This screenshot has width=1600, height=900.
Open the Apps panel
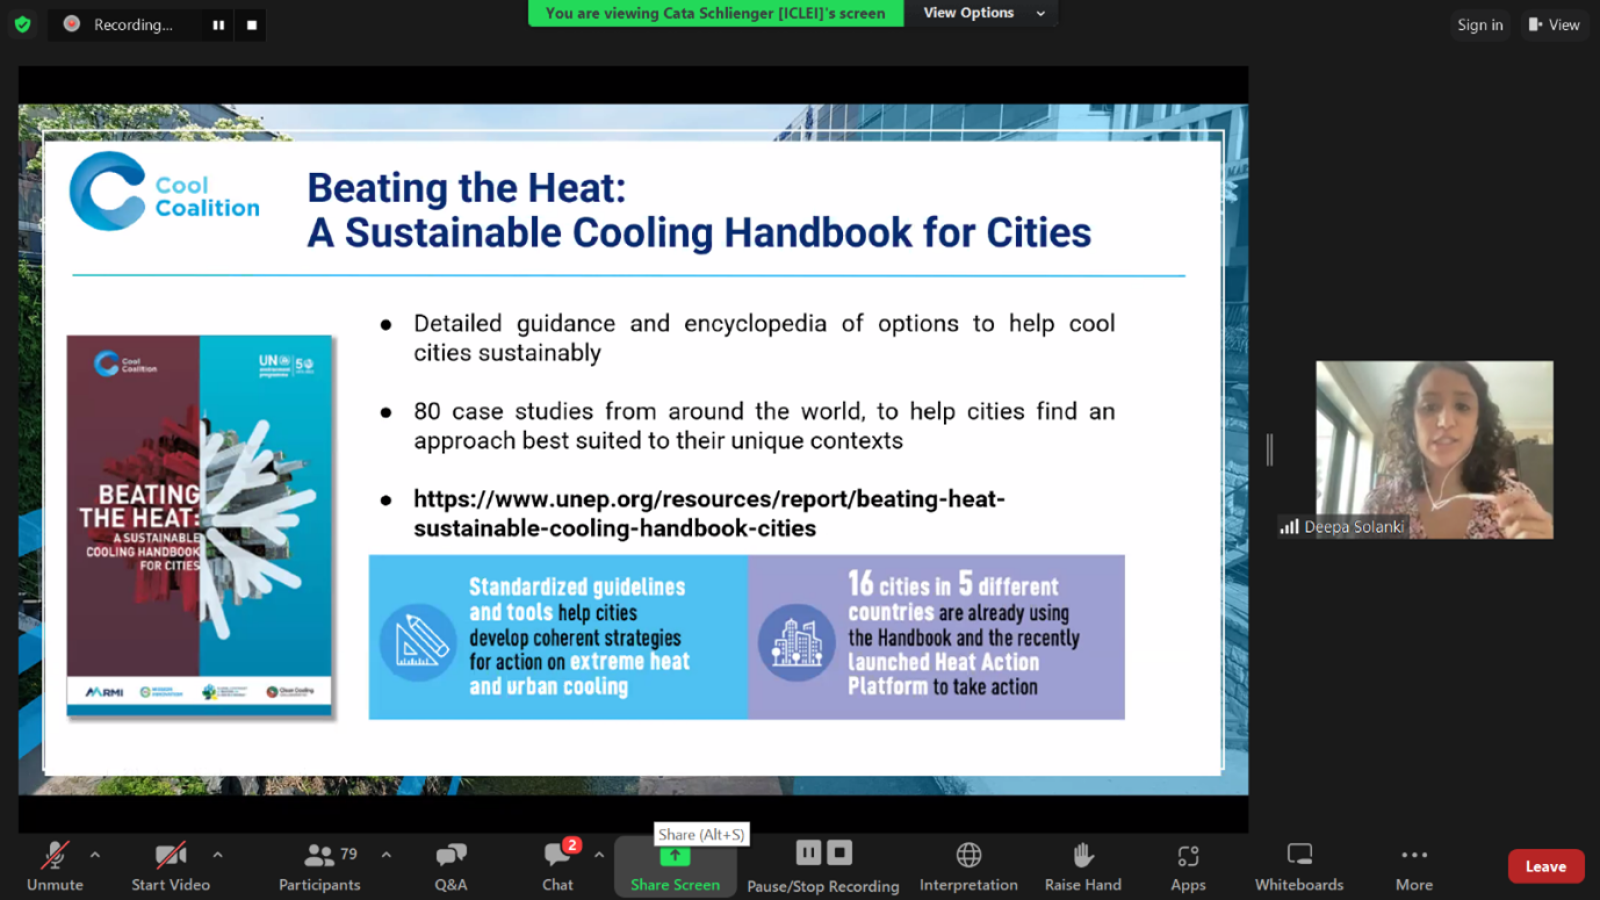click(1188, 866)
